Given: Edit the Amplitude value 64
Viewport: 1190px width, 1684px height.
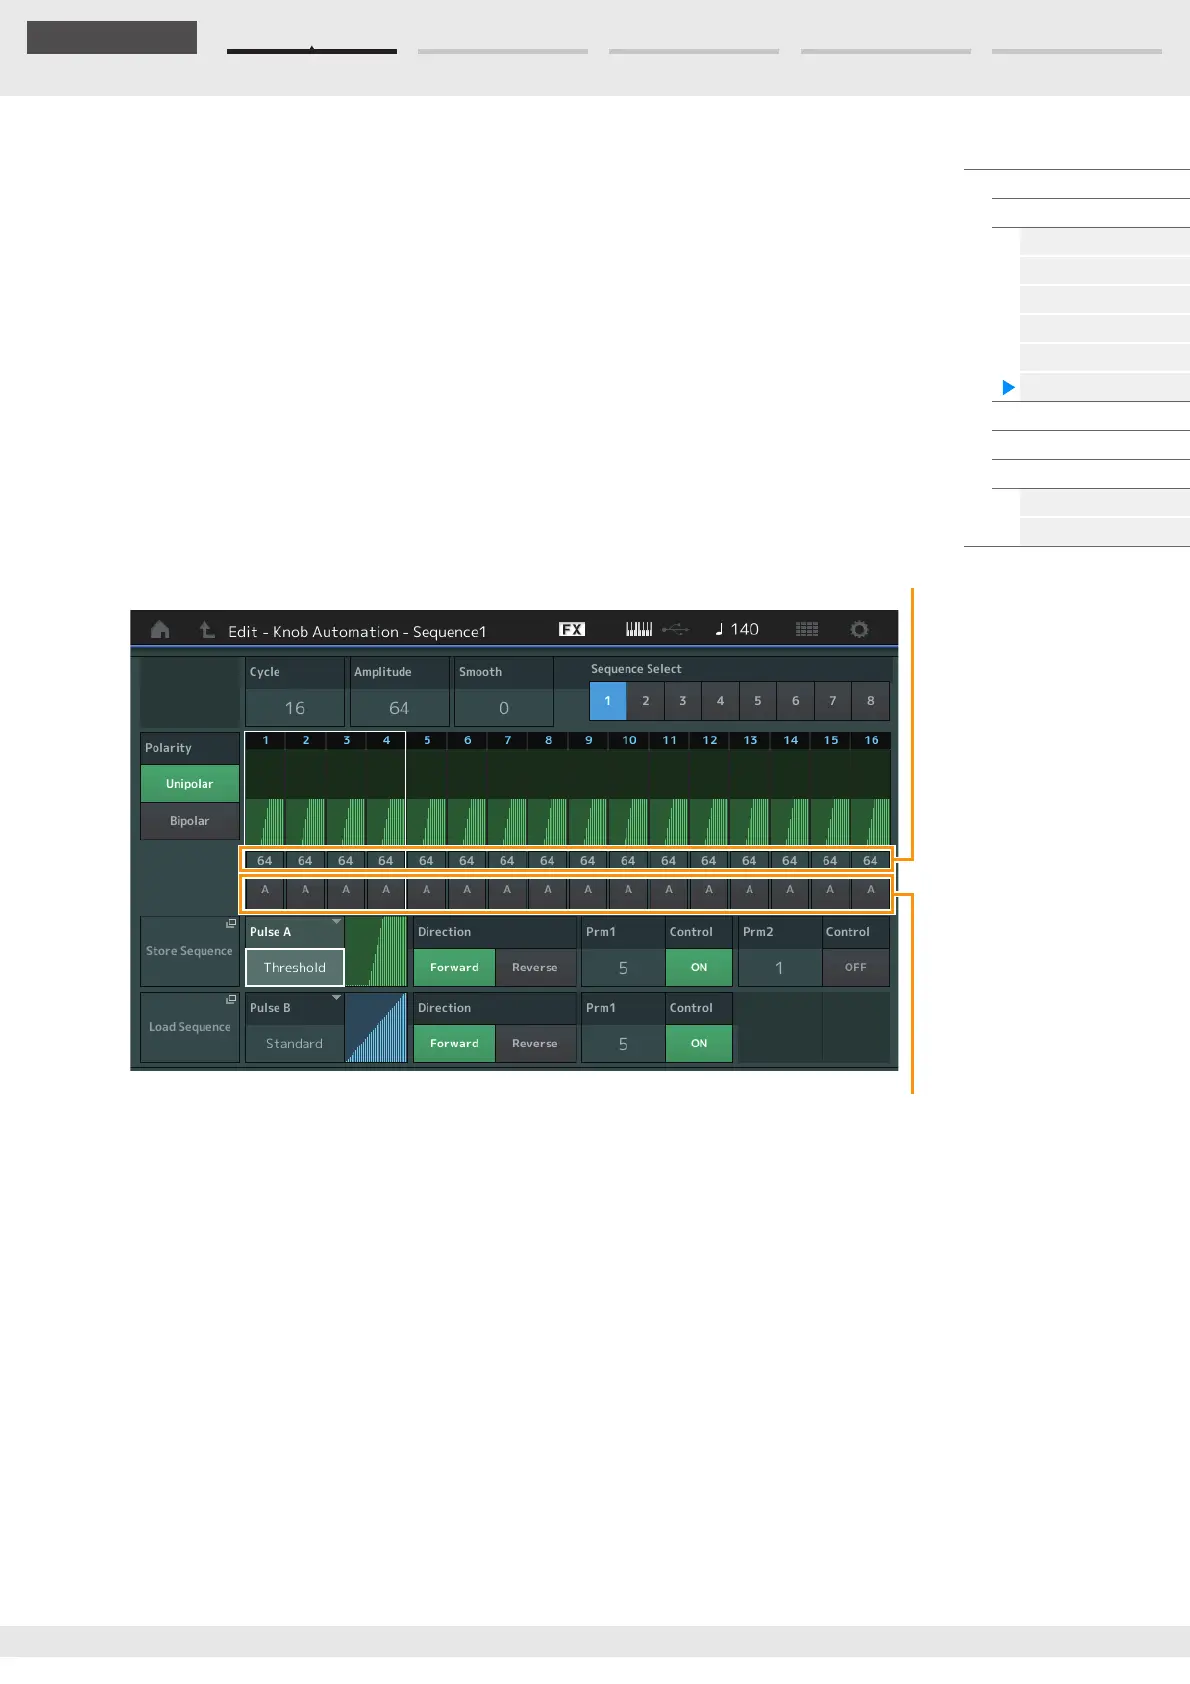Looking at the screenshot, I should point(399,708).
